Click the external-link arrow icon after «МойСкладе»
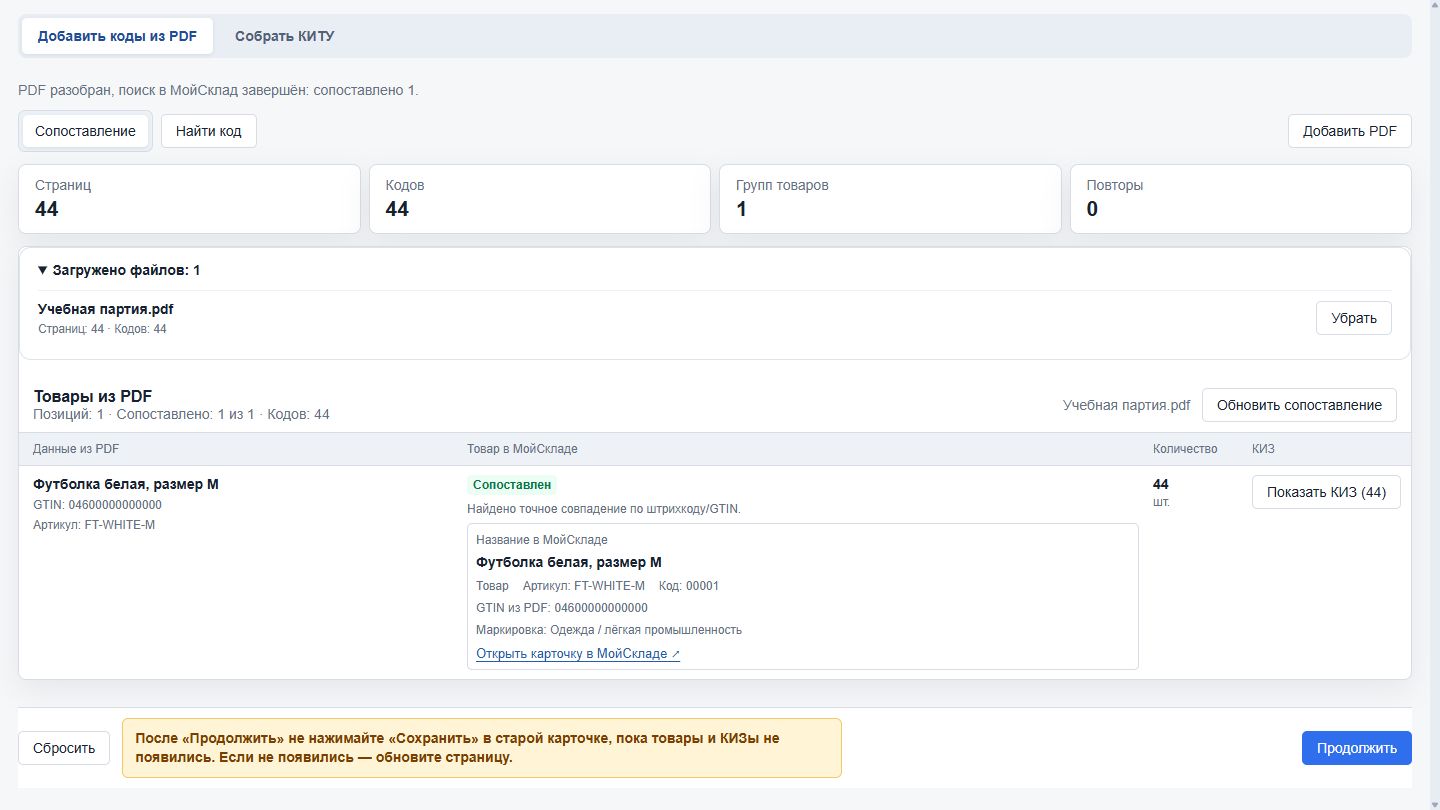The image size is (1440, 810). tap(676, 654)
